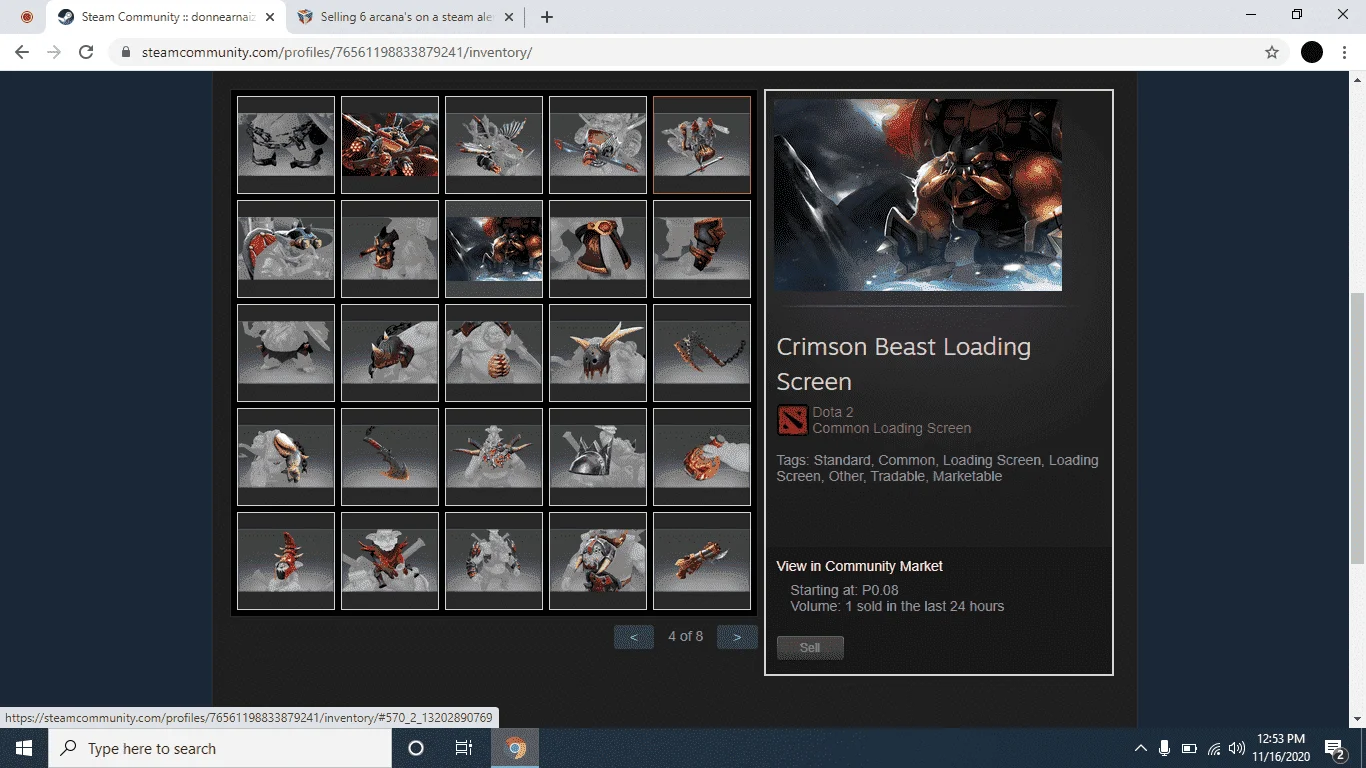Select the bandaged arm with chain item
The height and width of the screenshot is (768, 1366).
286,457
